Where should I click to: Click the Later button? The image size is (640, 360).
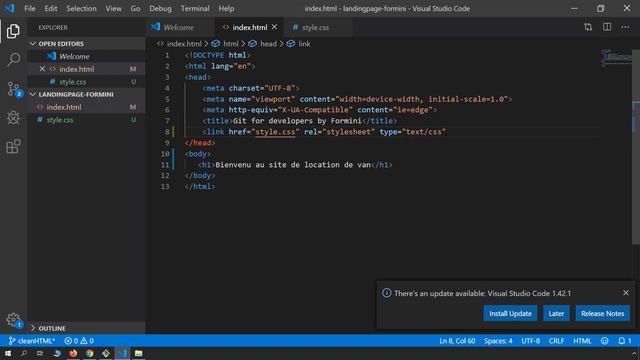[x=556, y=313]
